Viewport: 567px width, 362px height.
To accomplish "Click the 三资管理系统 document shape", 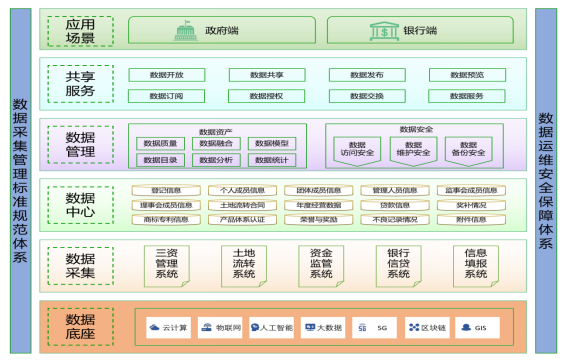I will [x=167, y=266].
